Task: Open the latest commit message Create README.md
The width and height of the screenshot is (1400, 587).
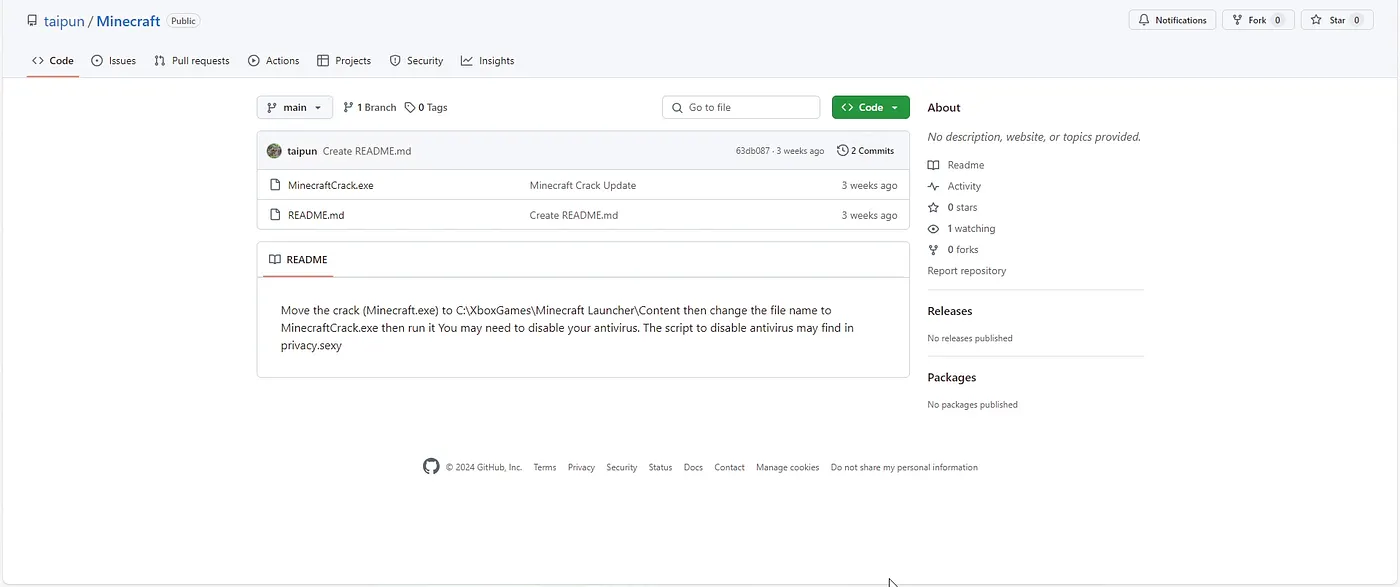Action: [x=367, y=151]
